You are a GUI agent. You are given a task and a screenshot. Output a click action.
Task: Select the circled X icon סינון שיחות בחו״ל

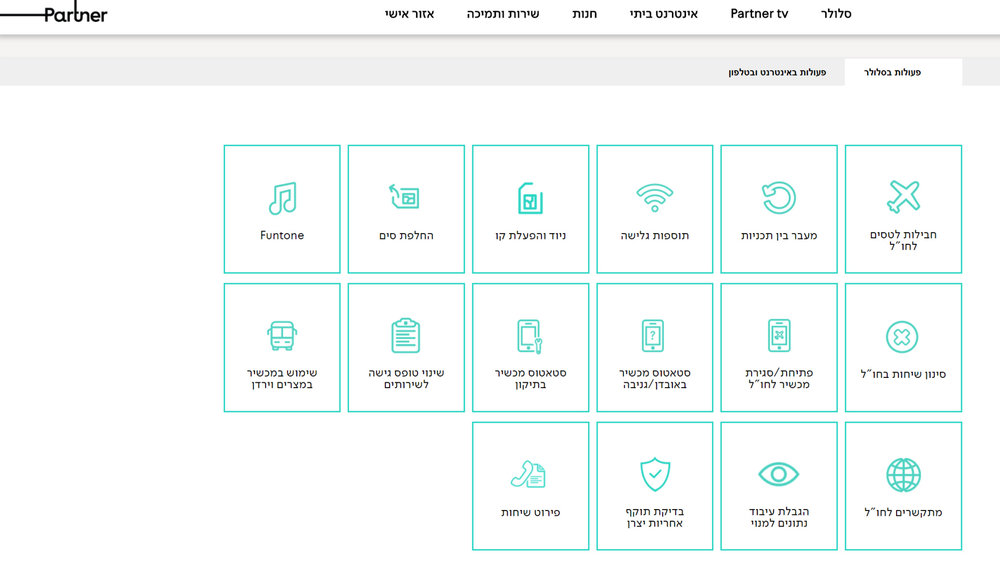pyautogui.click(x=902, y=337)
